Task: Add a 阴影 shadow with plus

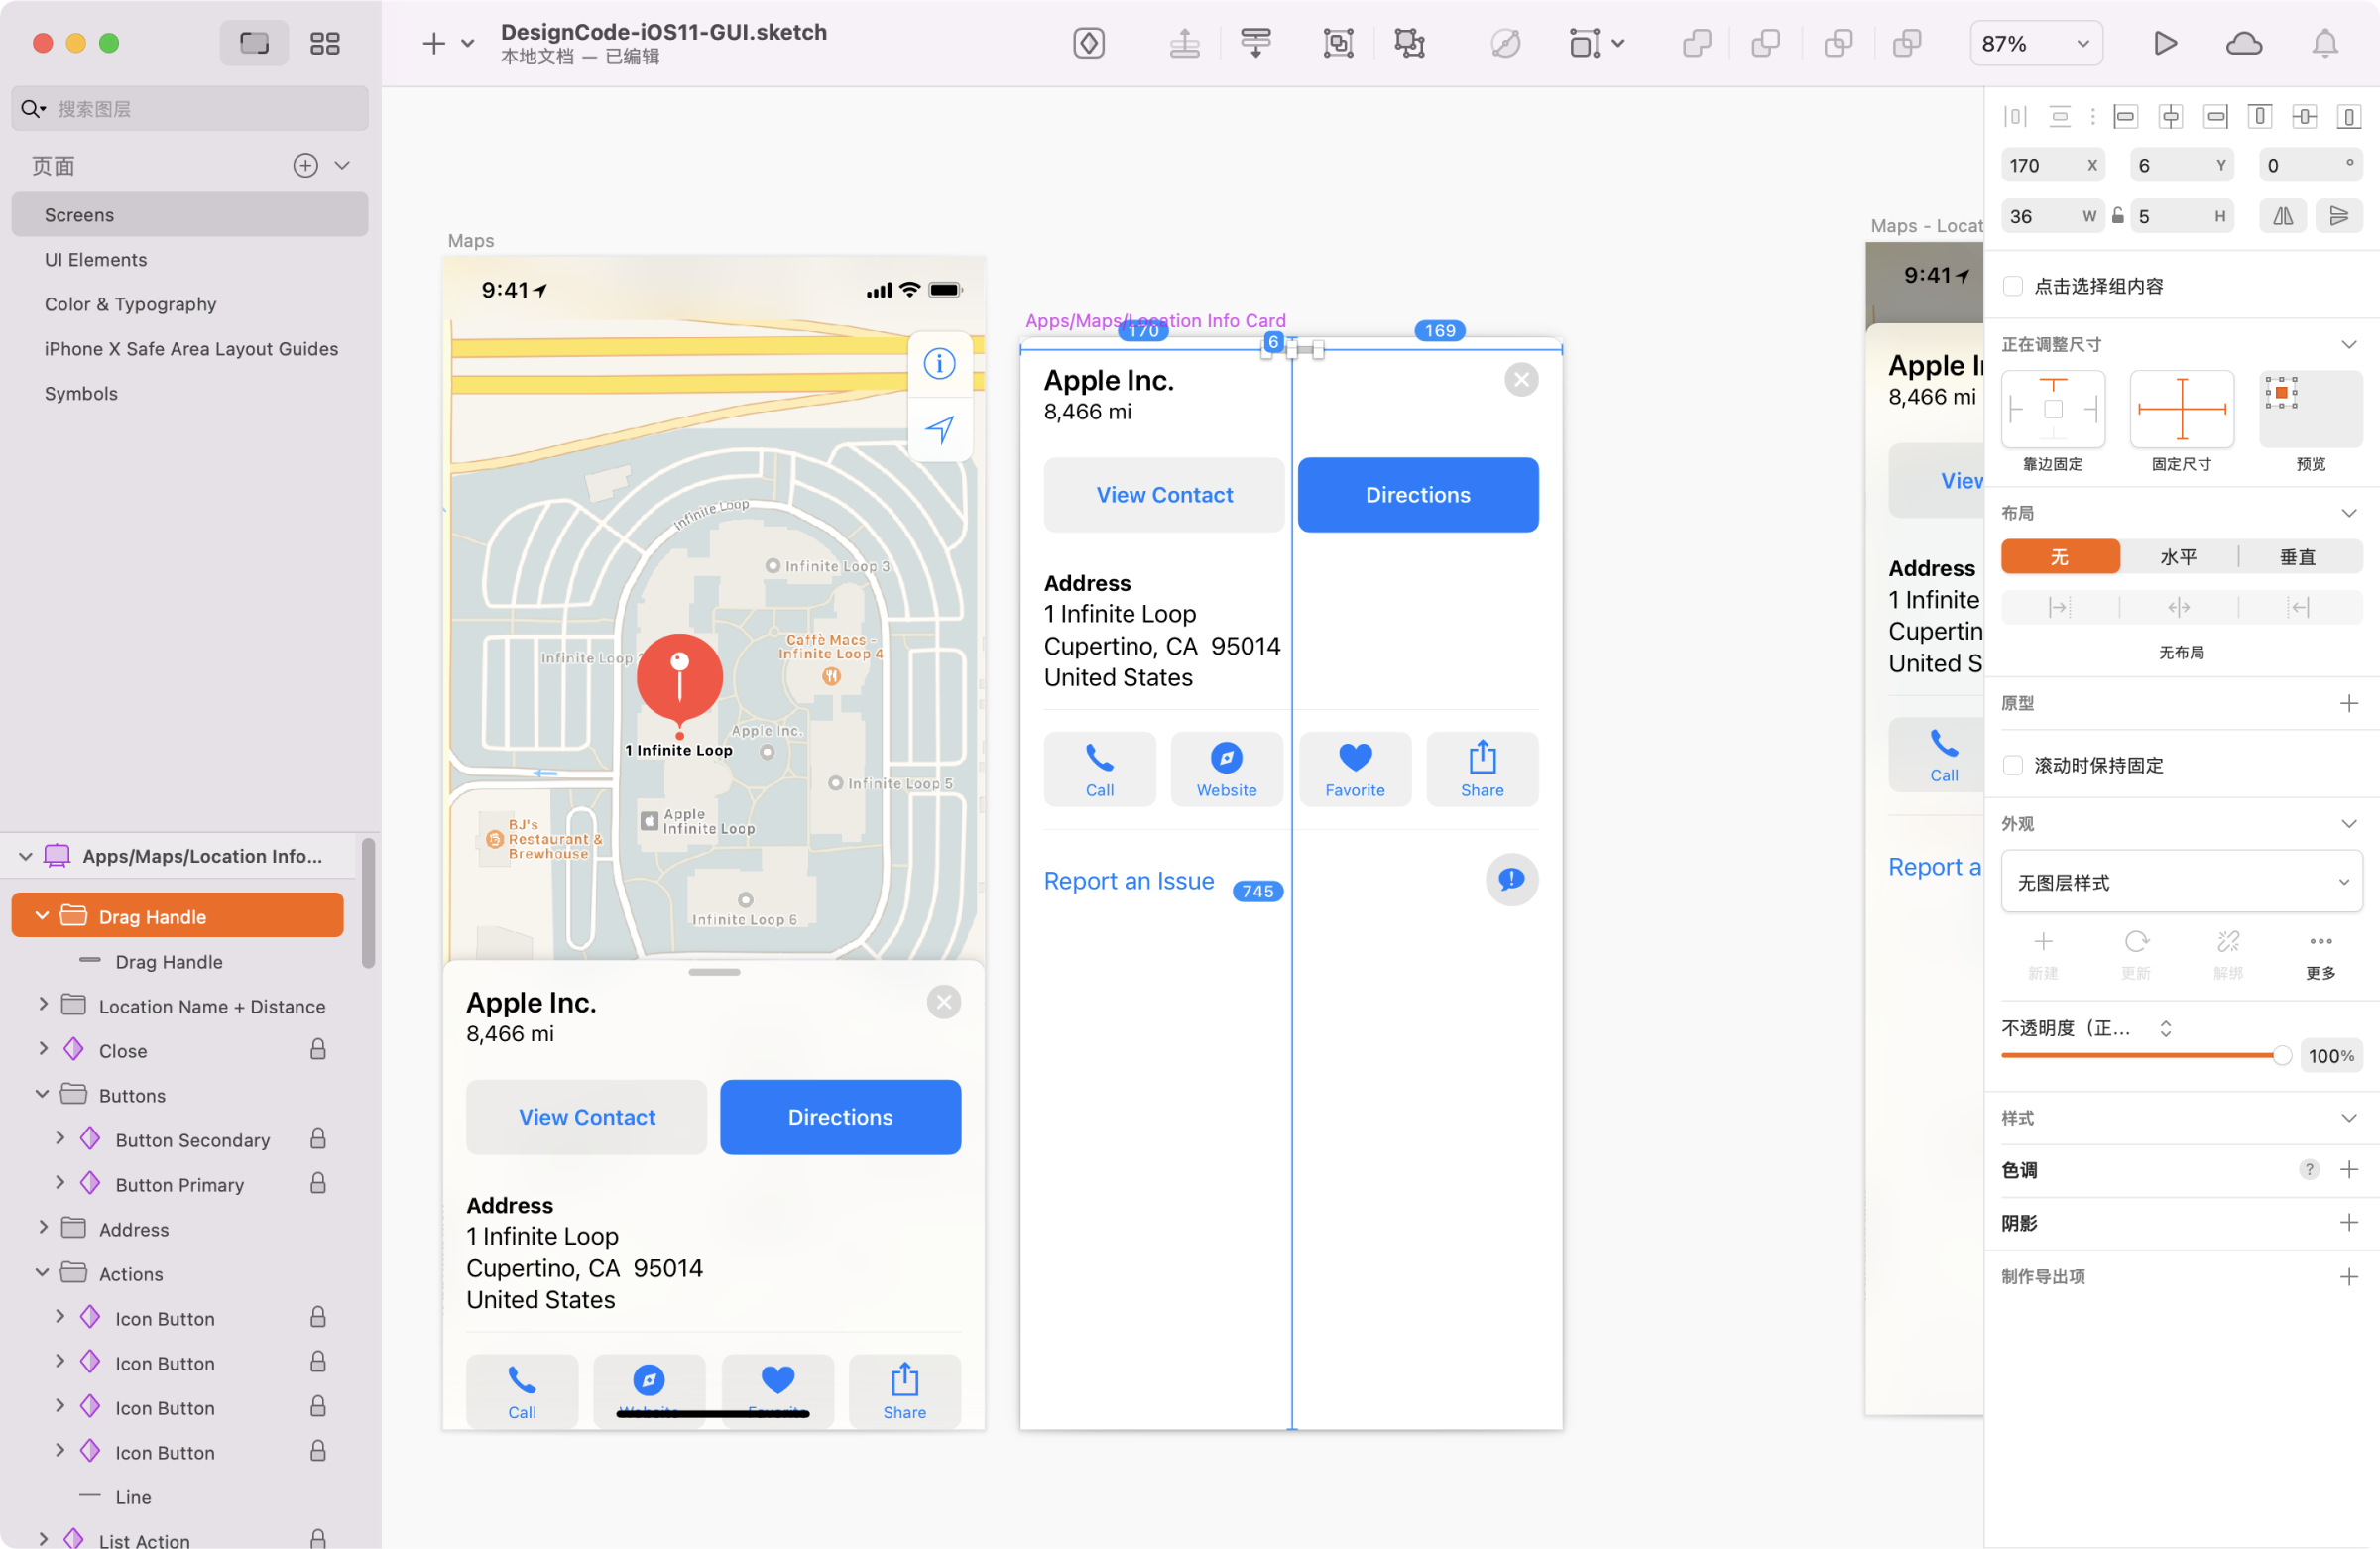Action: coord(2349,1222)
